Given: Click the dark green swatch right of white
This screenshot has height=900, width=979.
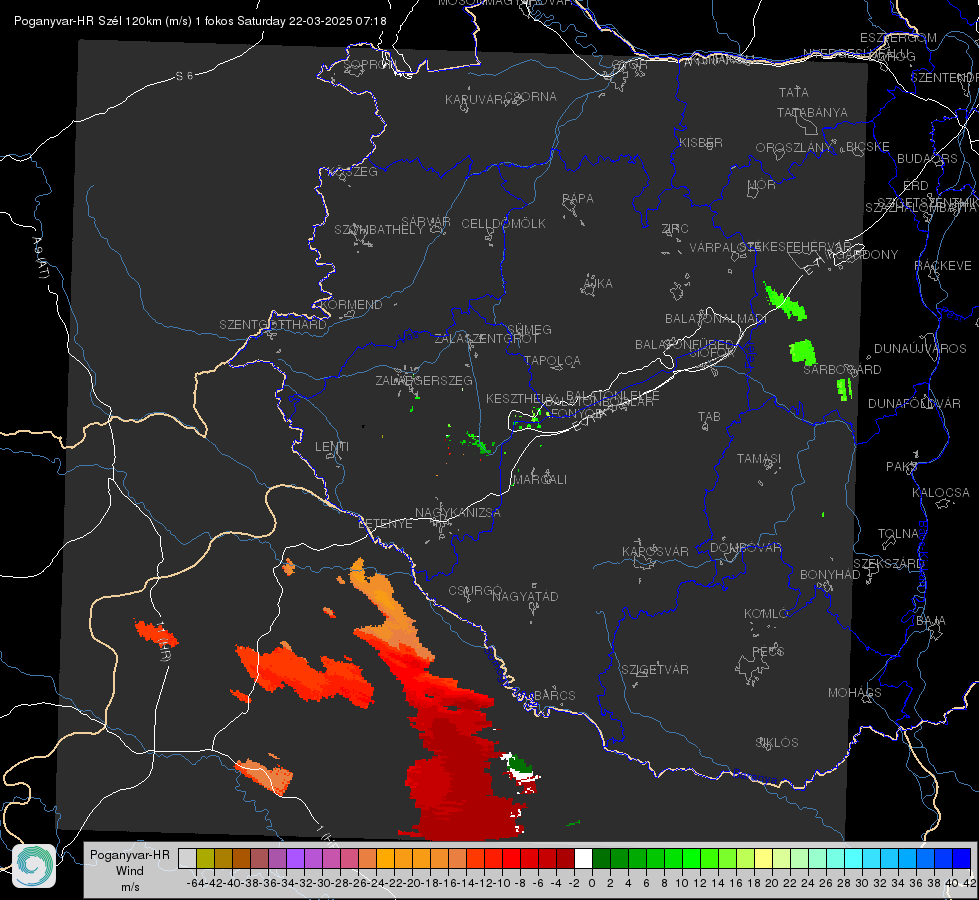Looking at the screenshot, I should tap(601, 858).
